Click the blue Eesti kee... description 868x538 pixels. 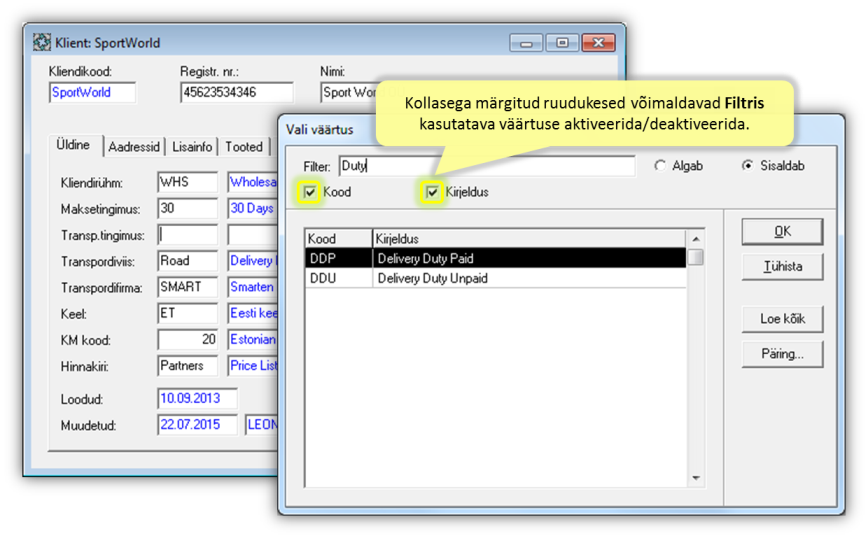coord(252,313)
